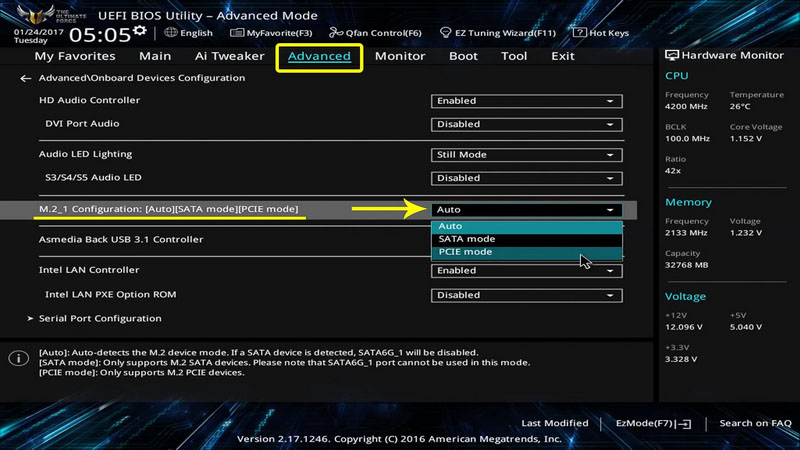
Task: Launch EZ Tuning Wizard bulb icon
Action: click(x=445, y=33)
